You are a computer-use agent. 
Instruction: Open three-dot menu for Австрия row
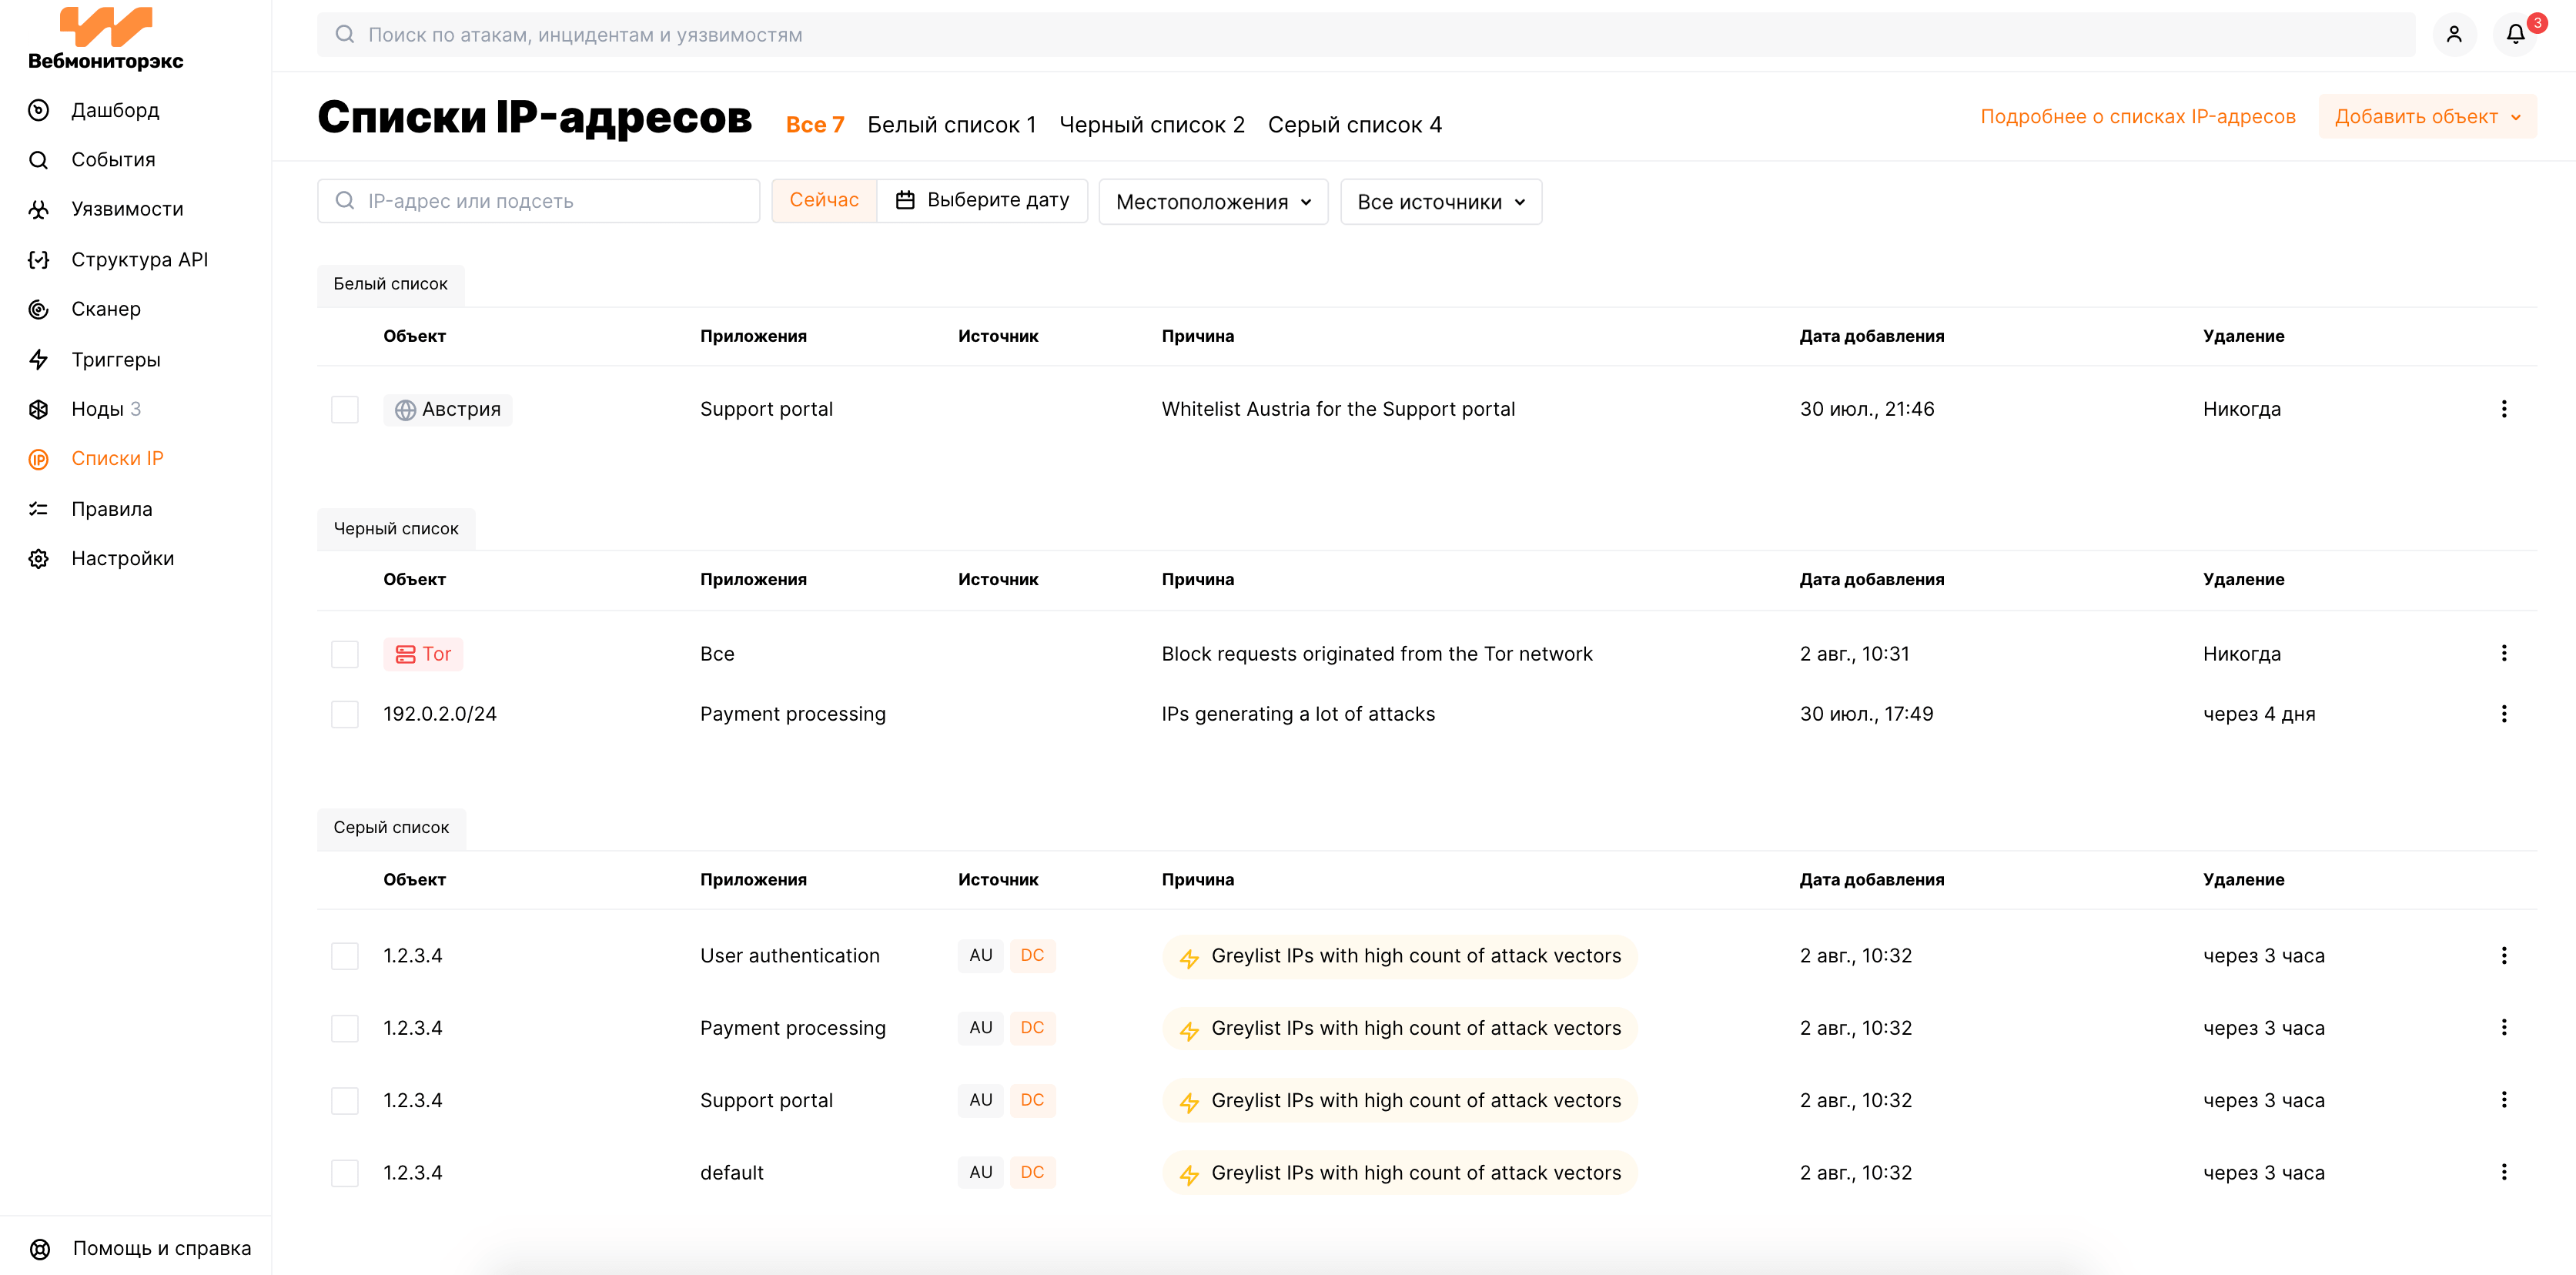[x=2503, y=409]
